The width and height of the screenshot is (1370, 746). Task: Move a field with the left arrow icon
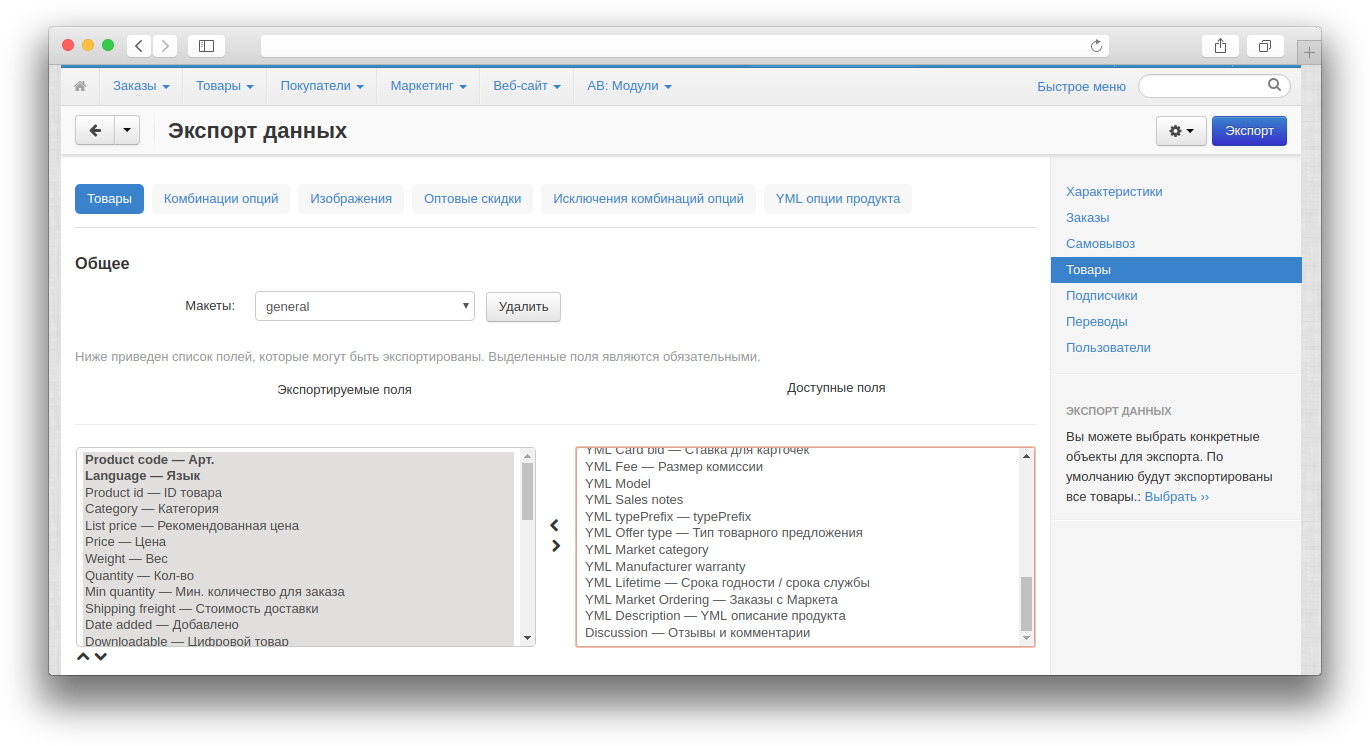[555, 525]
